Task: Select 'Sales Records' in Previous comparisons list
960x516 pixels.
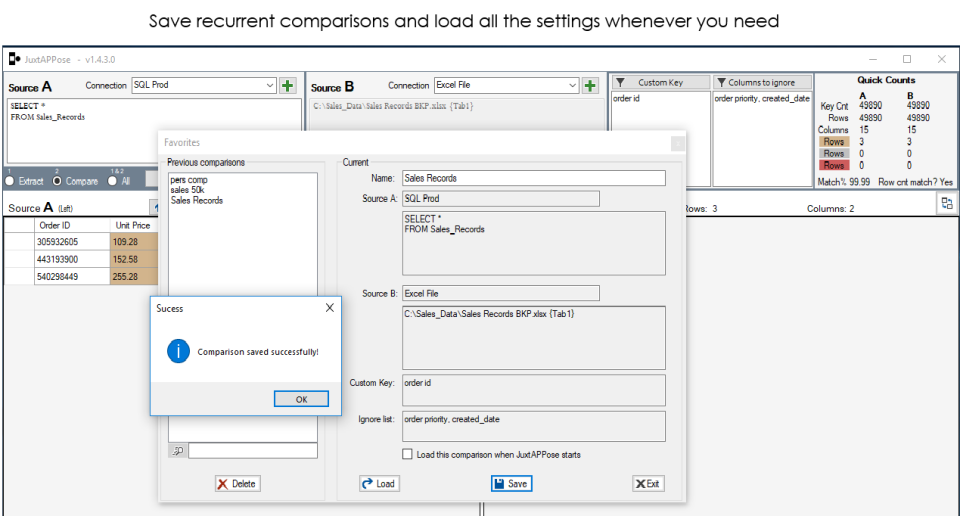Action: (197, 200)
